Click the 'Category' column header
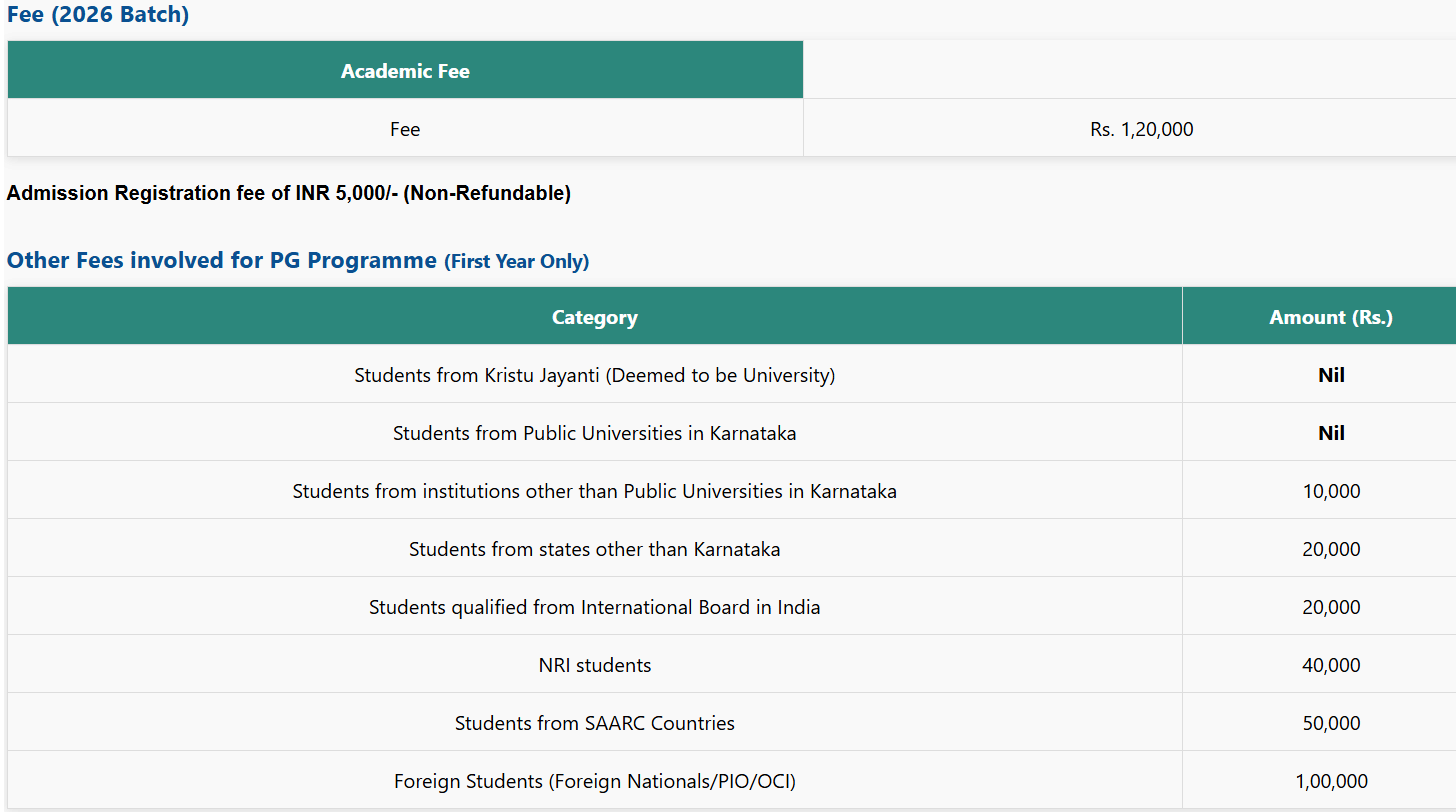1456x812 pixels. click(594, 317)
